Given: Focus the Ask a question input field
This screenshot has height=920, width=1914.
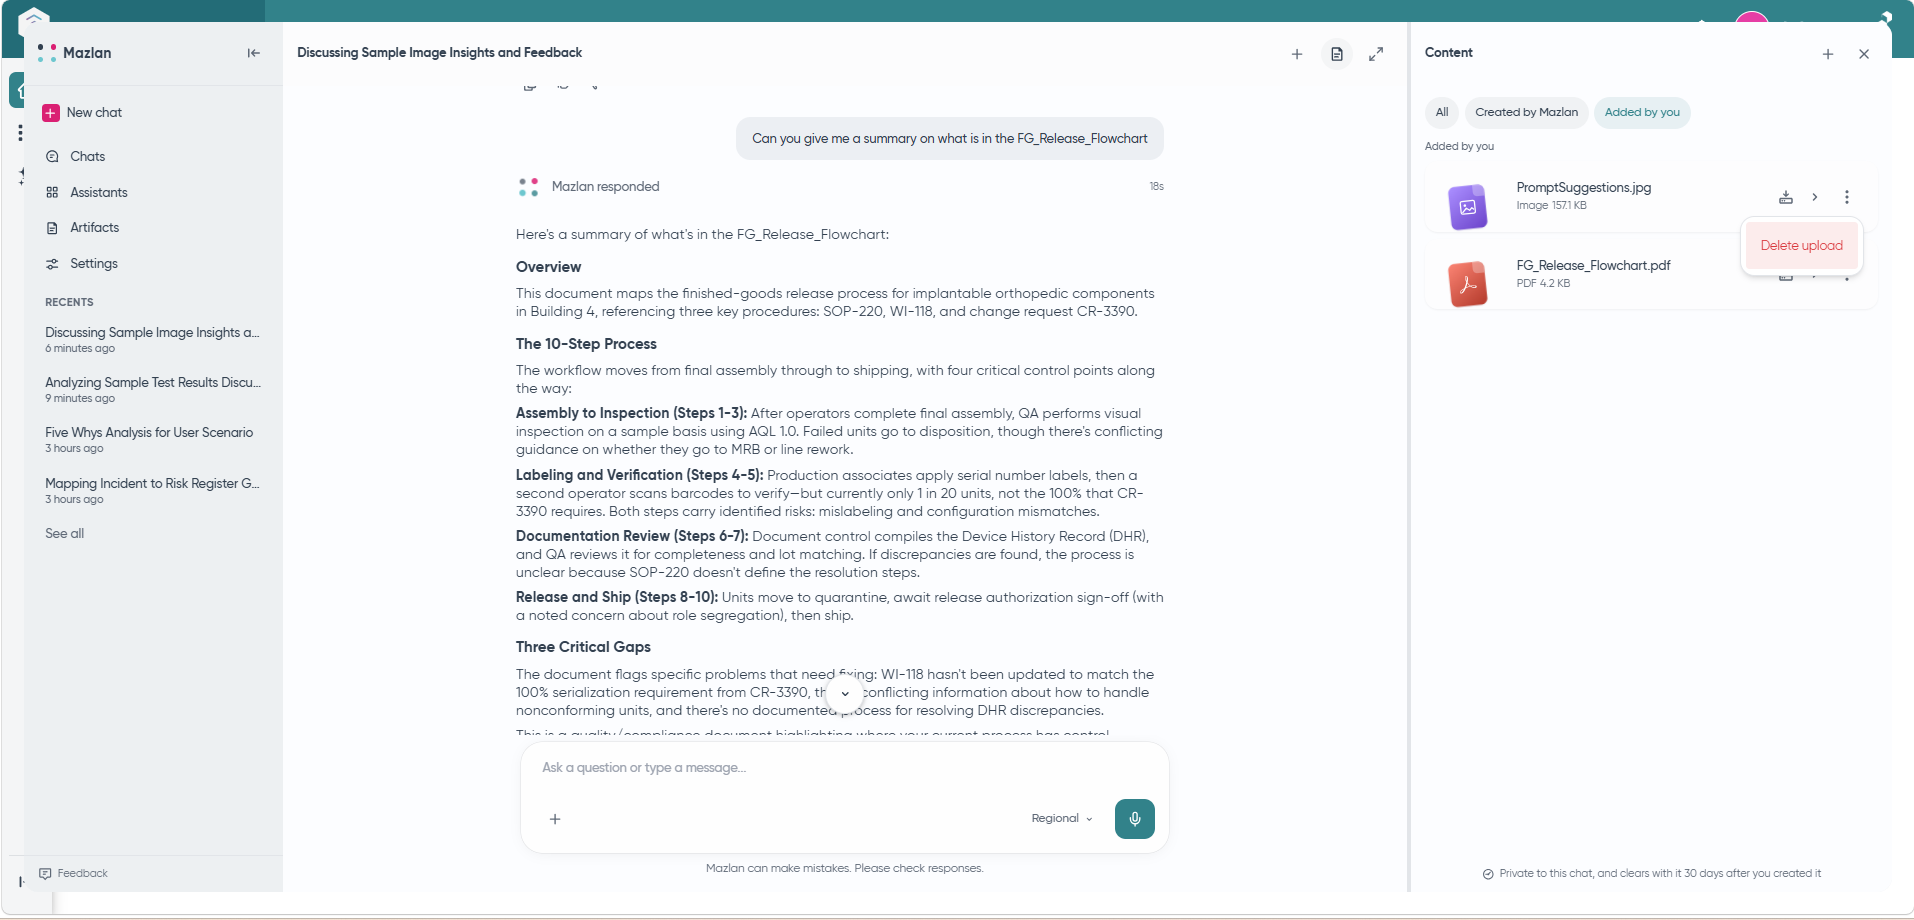Looking at the screenshot, I should click(x=844, y=768).
